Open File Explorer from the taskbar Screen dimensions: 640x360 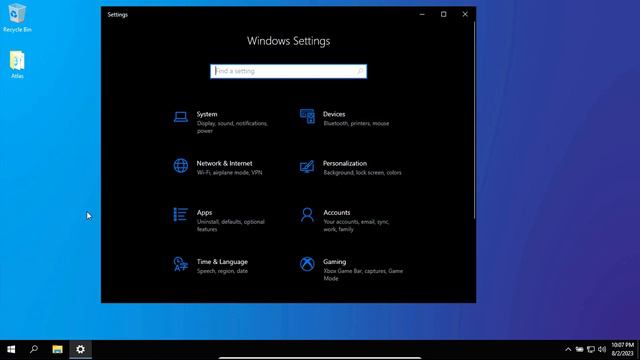(x=58, y=349)
